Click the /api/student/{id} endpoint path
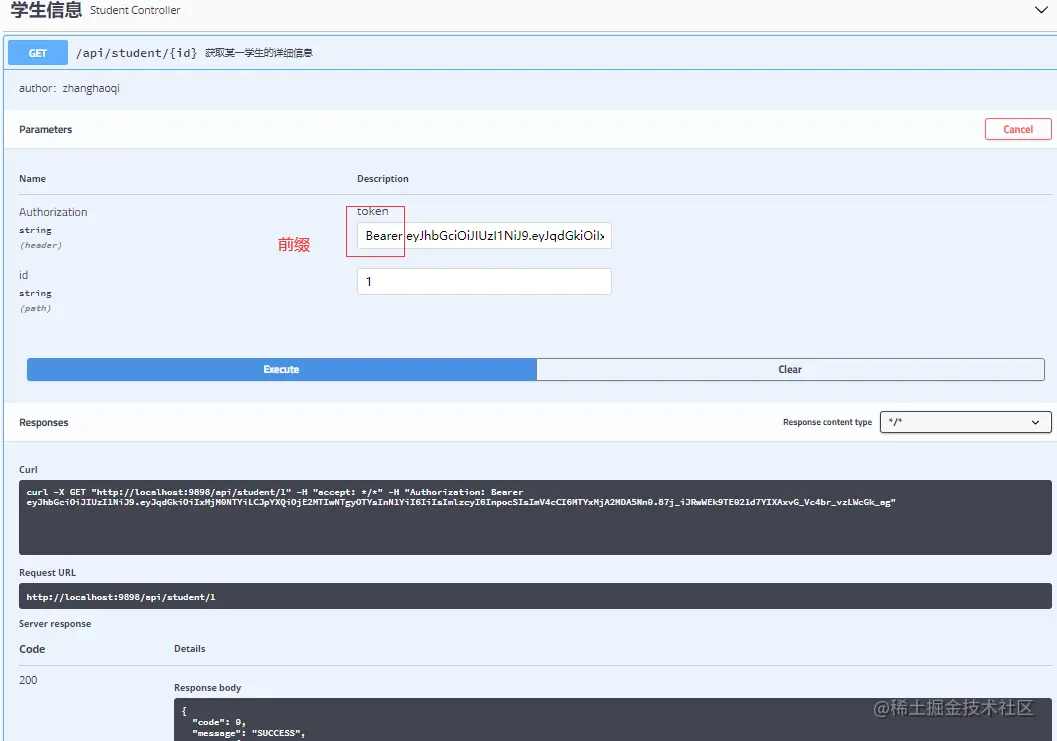 pyautogui.click(x=137, y=53)
